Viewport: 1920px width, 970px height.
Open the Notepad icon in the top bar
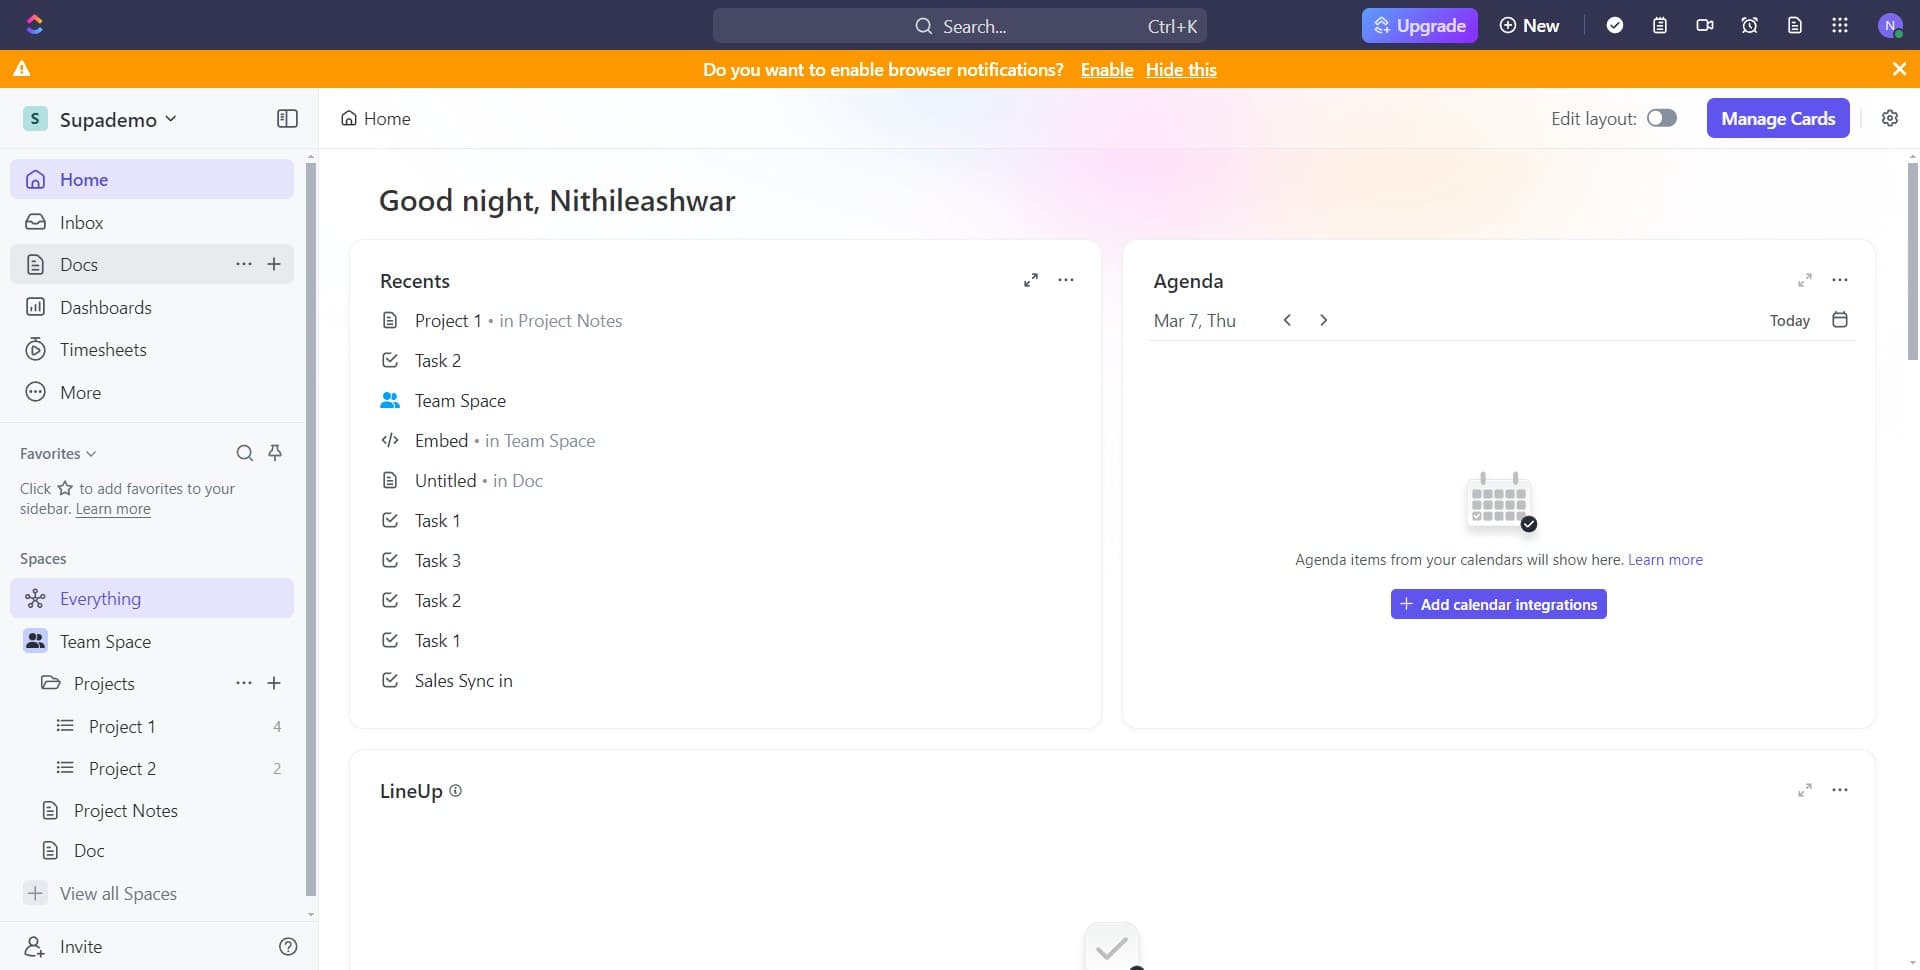pyautogui.click(x=1660, y=25)
